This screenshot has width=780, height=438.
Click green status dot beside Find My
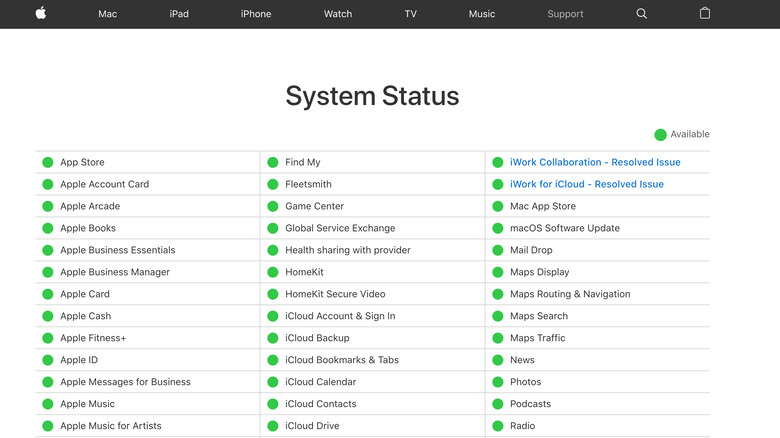point(273,162)
